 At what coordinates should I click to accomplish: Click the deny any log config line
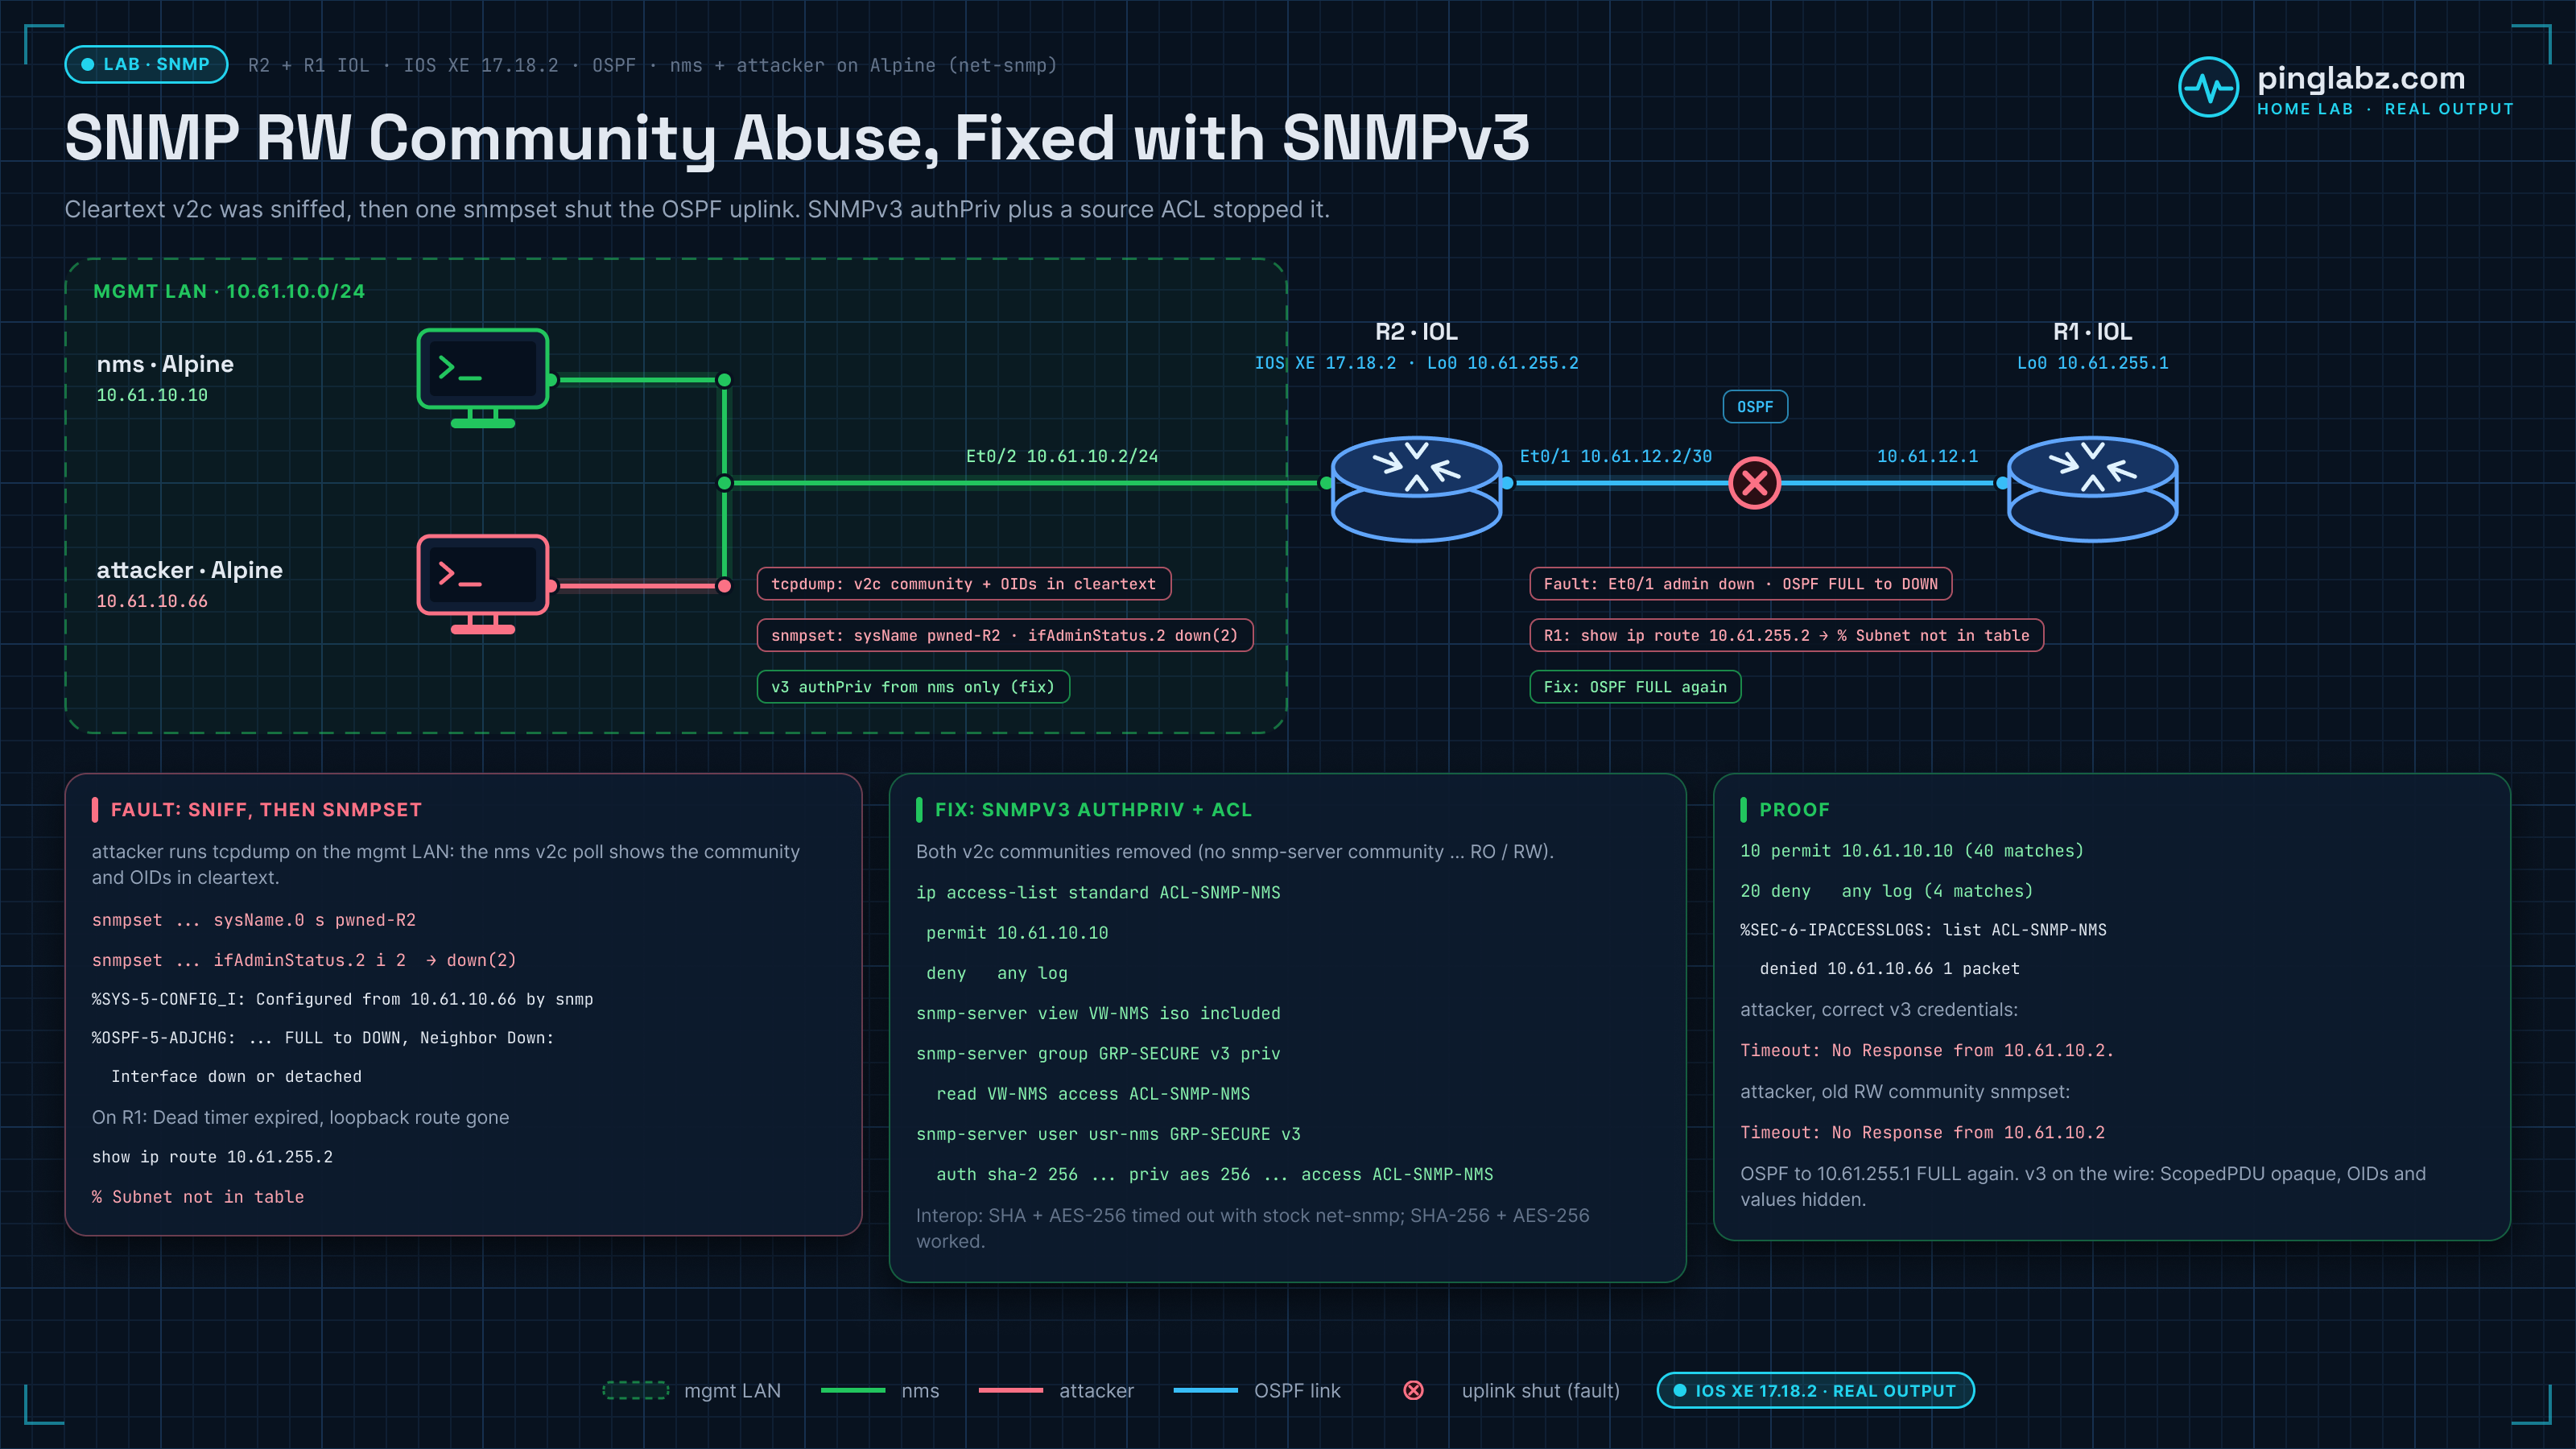coord(997,973)
